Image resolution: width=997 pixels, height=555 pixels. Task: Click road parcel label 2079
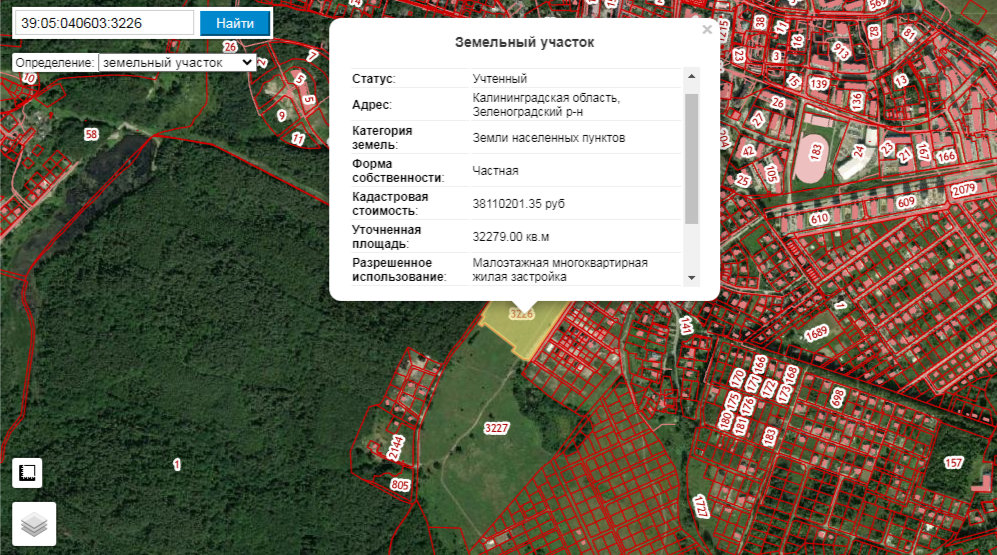(963, 190)
